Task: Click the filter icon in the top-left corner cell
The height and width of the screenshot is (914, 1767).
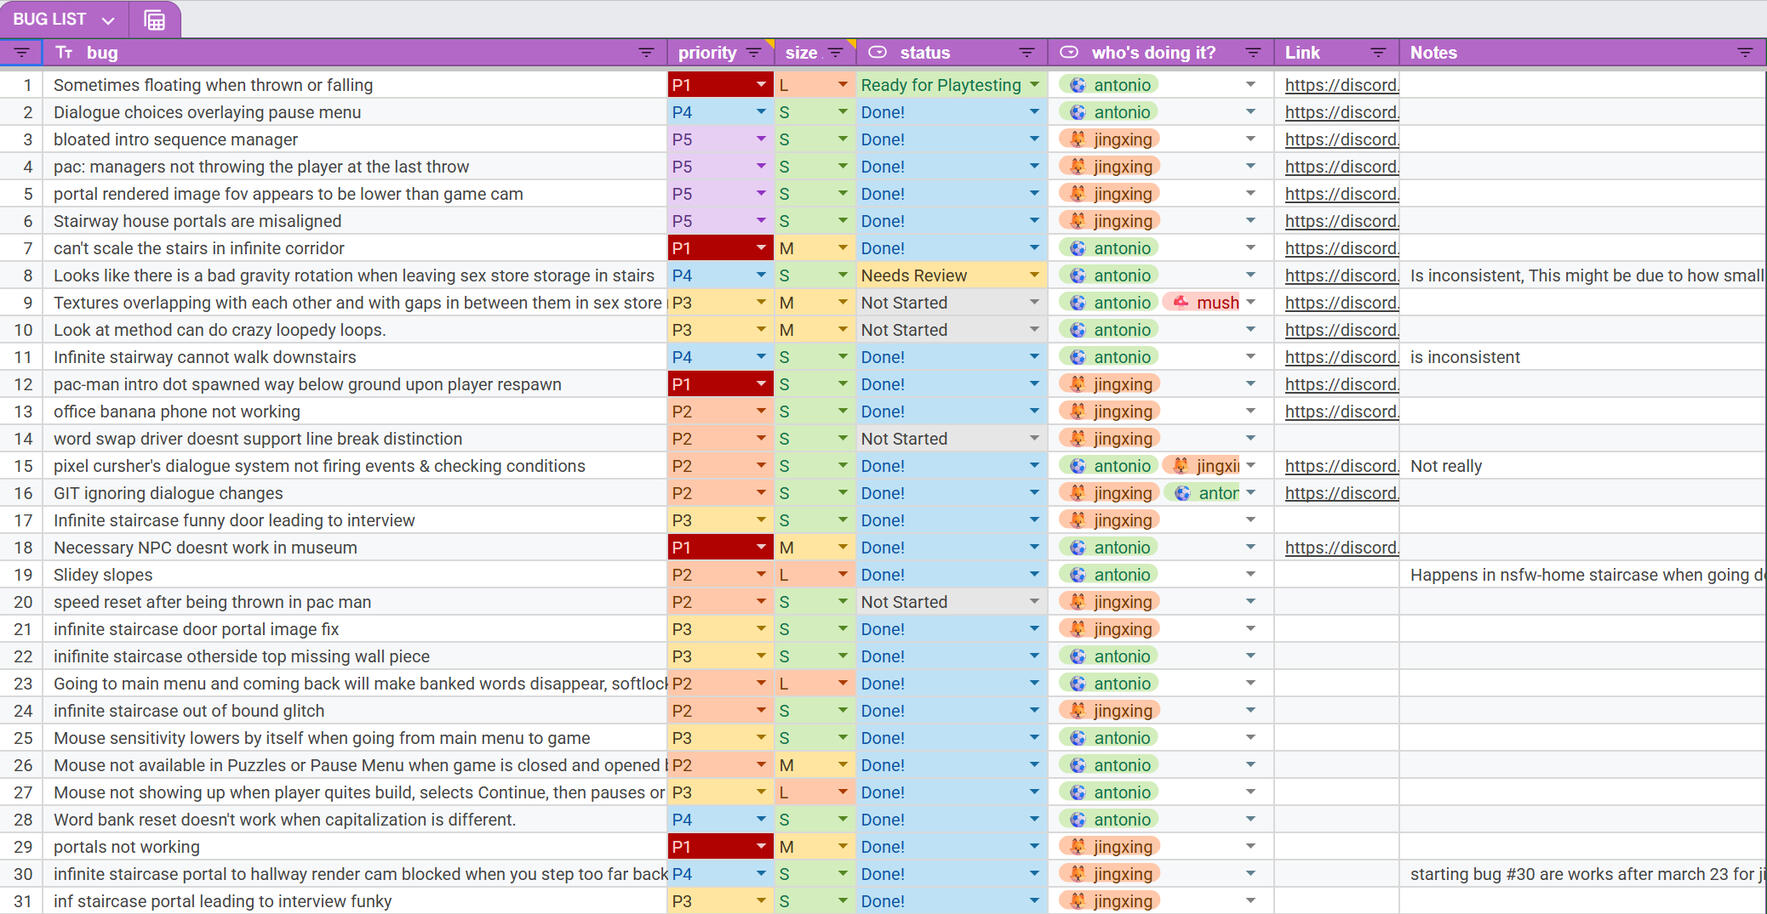Action: pos(20,52)
